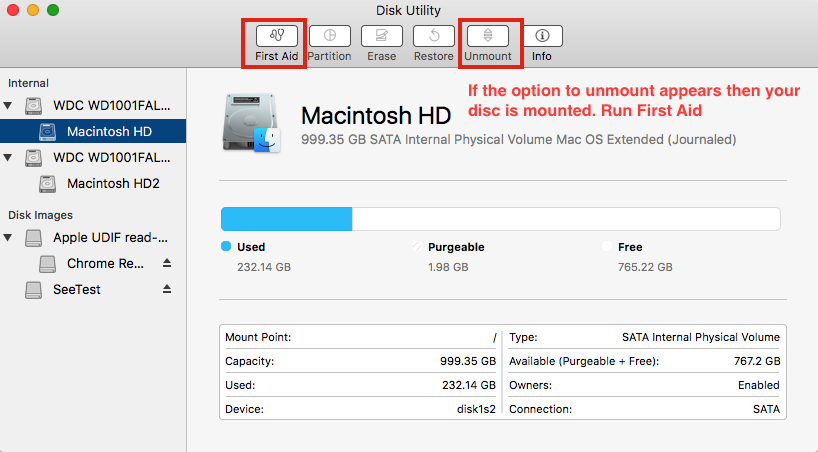Click the Mount Point label
Screen dimensions: 818x452
(258, 337)
